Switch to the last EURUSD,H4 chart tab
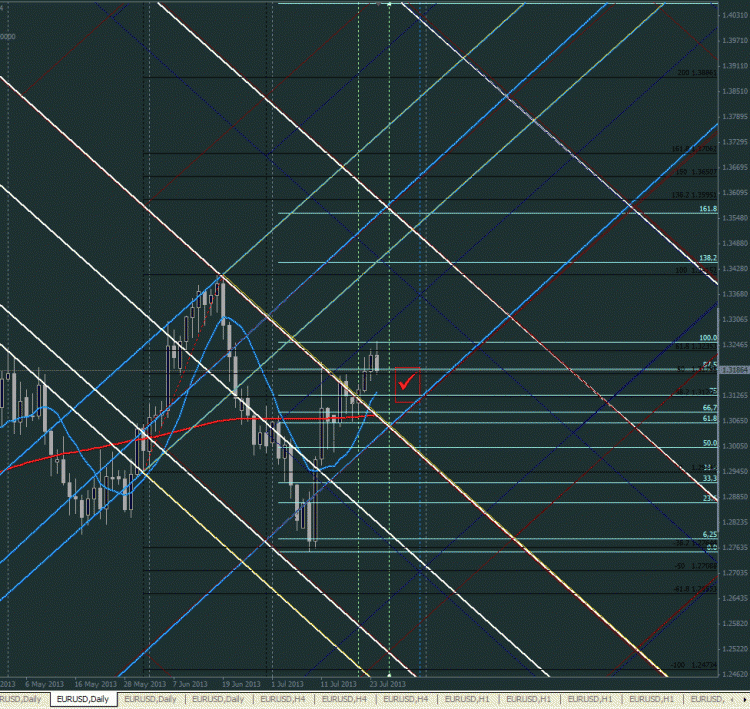 click(406, 699)
